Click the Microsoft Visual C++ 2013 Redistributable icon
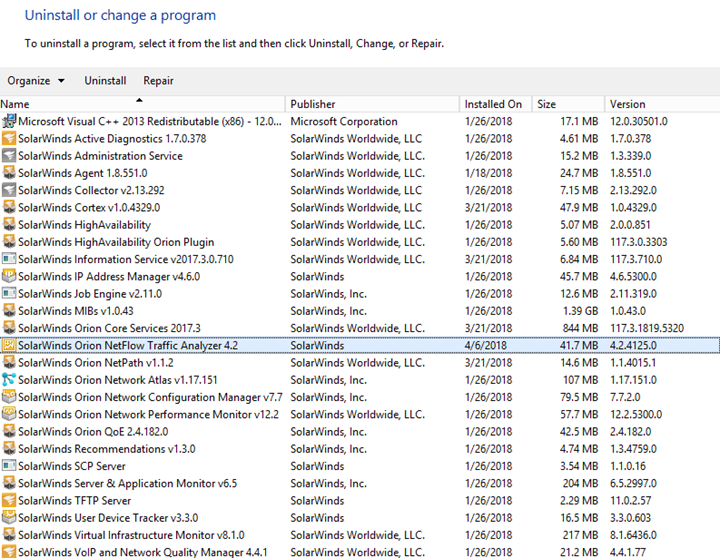This screenshot has width=720, height=558. click(x=9, y=121)
